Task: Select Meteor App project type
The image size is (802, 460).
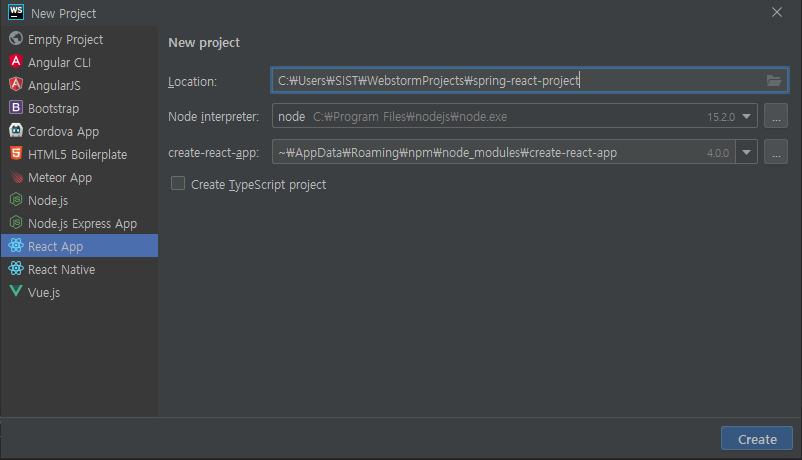Action: coord(79,178)
